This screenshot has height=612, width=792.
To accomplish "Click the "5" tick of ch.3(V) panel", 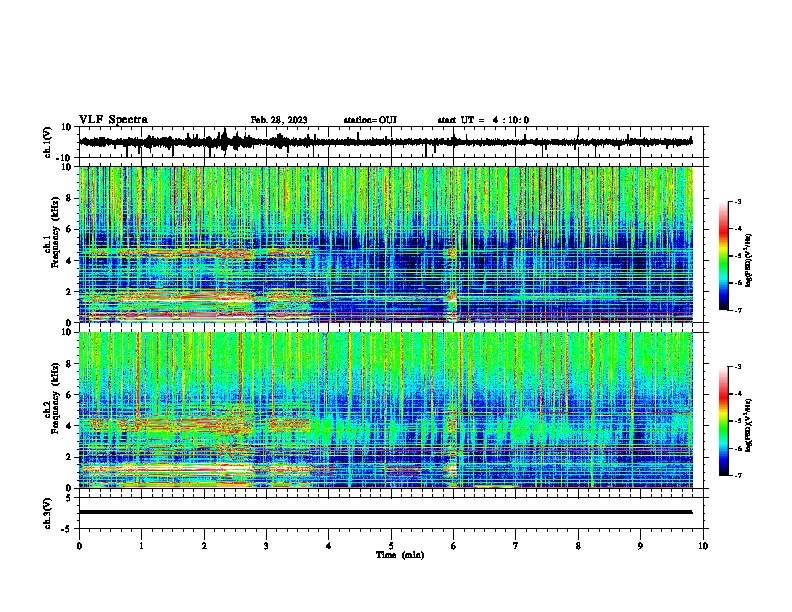I will (x=70, y=498).
